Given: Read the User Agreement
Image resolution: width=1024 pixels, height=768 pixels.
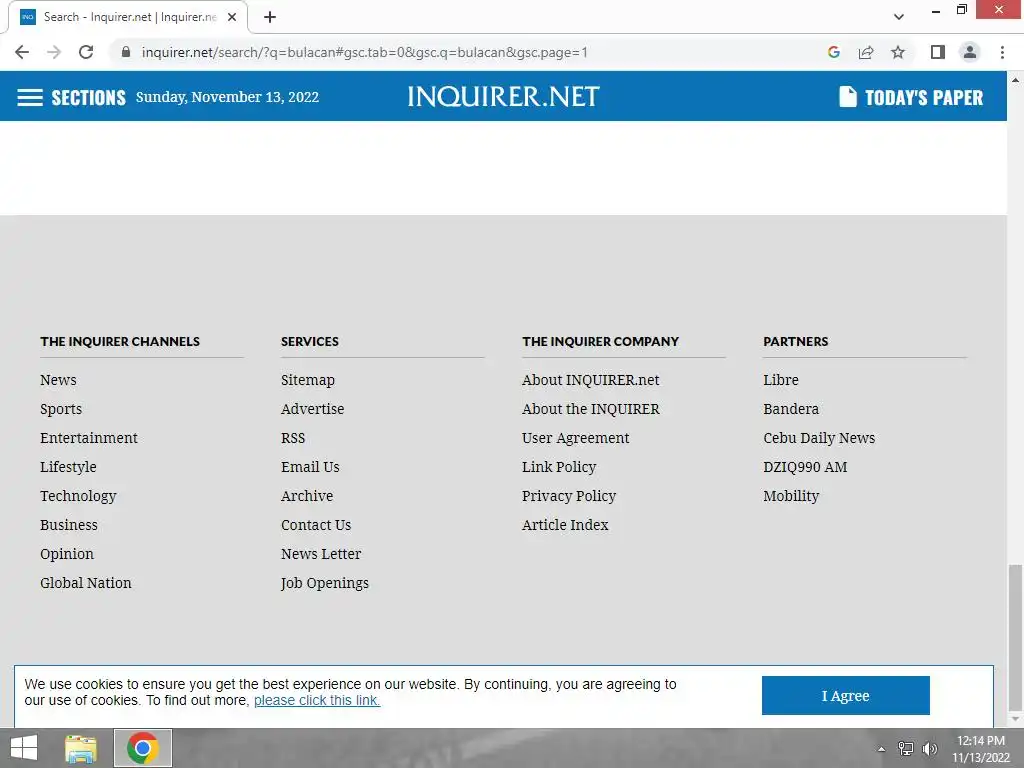Looking at the screenshot, I should tap(575, 438).
